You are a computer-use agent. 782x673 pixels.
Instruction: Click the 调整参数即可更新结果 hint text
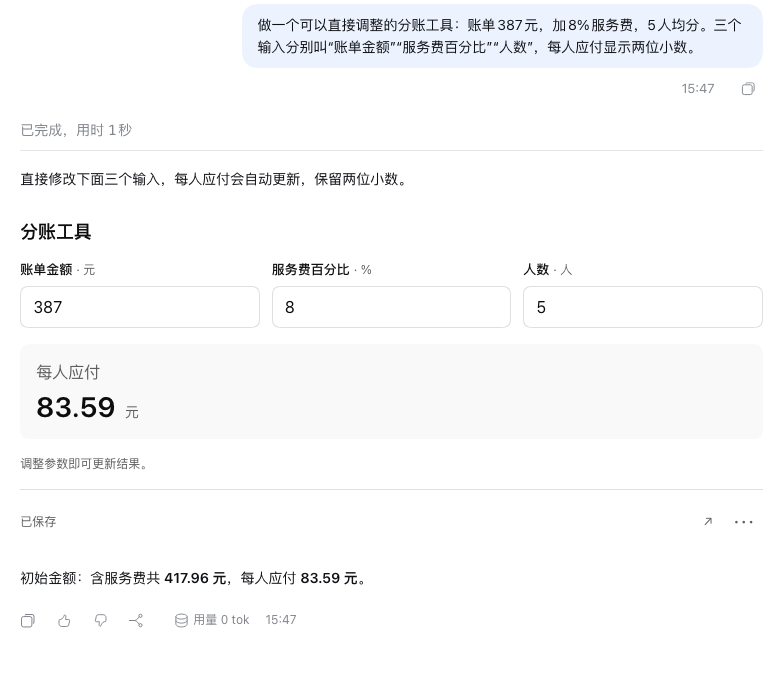click(x=84, y=464)
